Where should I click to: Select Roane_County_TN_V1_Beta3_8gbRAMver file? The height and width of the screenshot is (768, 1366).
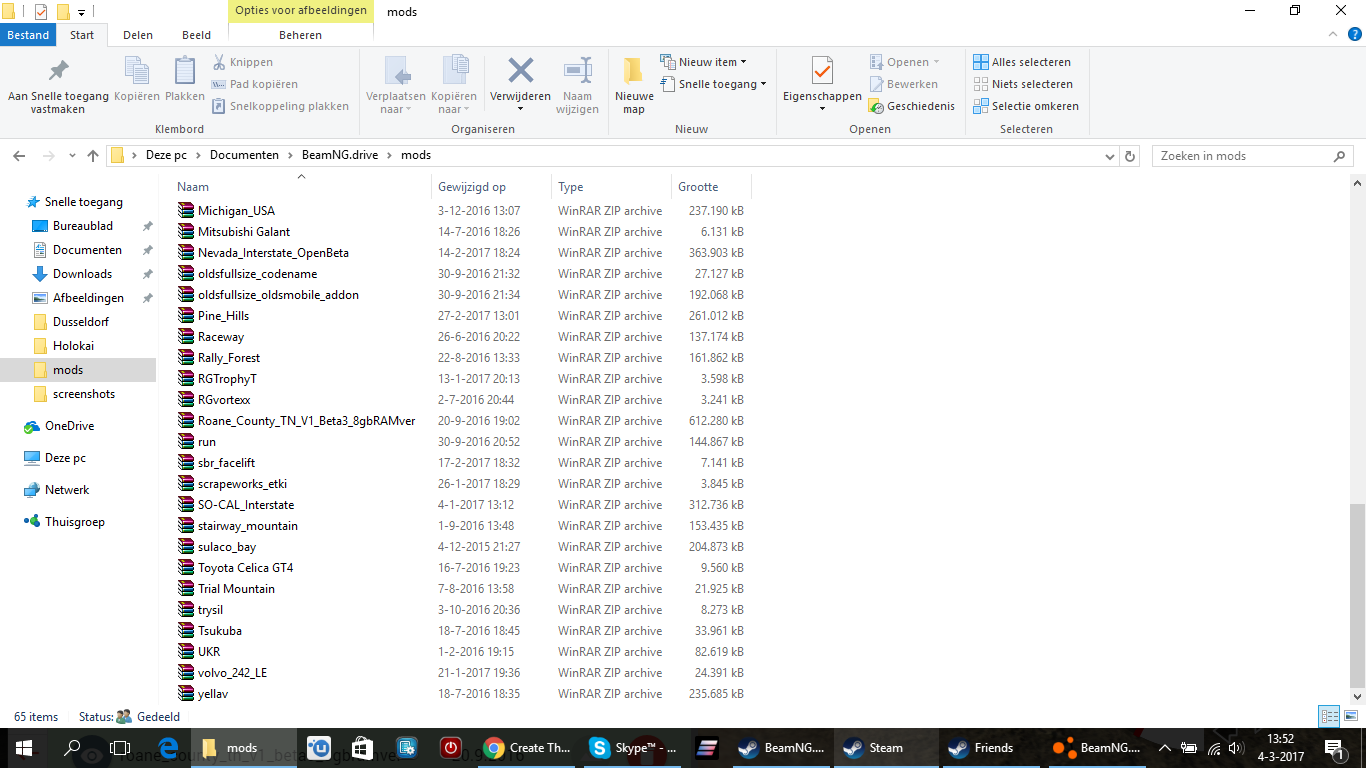(306, 421)
